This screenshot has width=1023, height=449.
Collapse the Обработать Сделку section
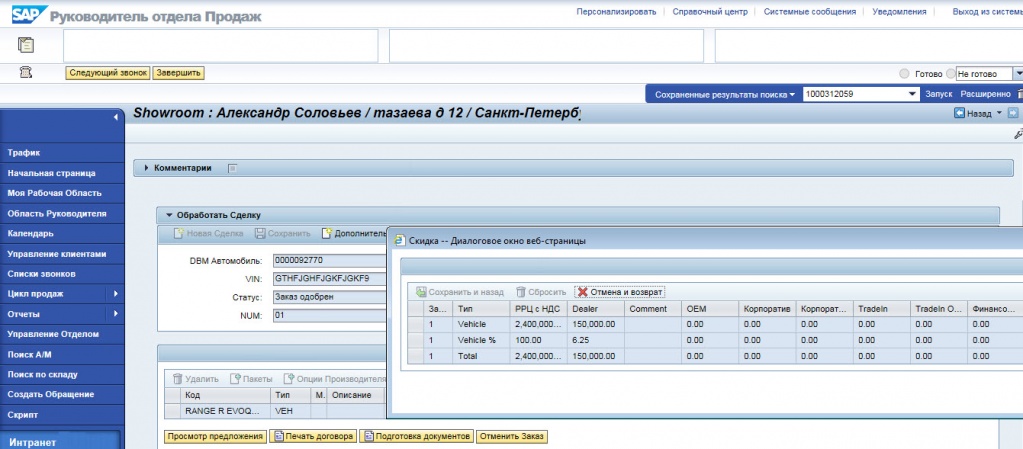(x=169, y=215)
